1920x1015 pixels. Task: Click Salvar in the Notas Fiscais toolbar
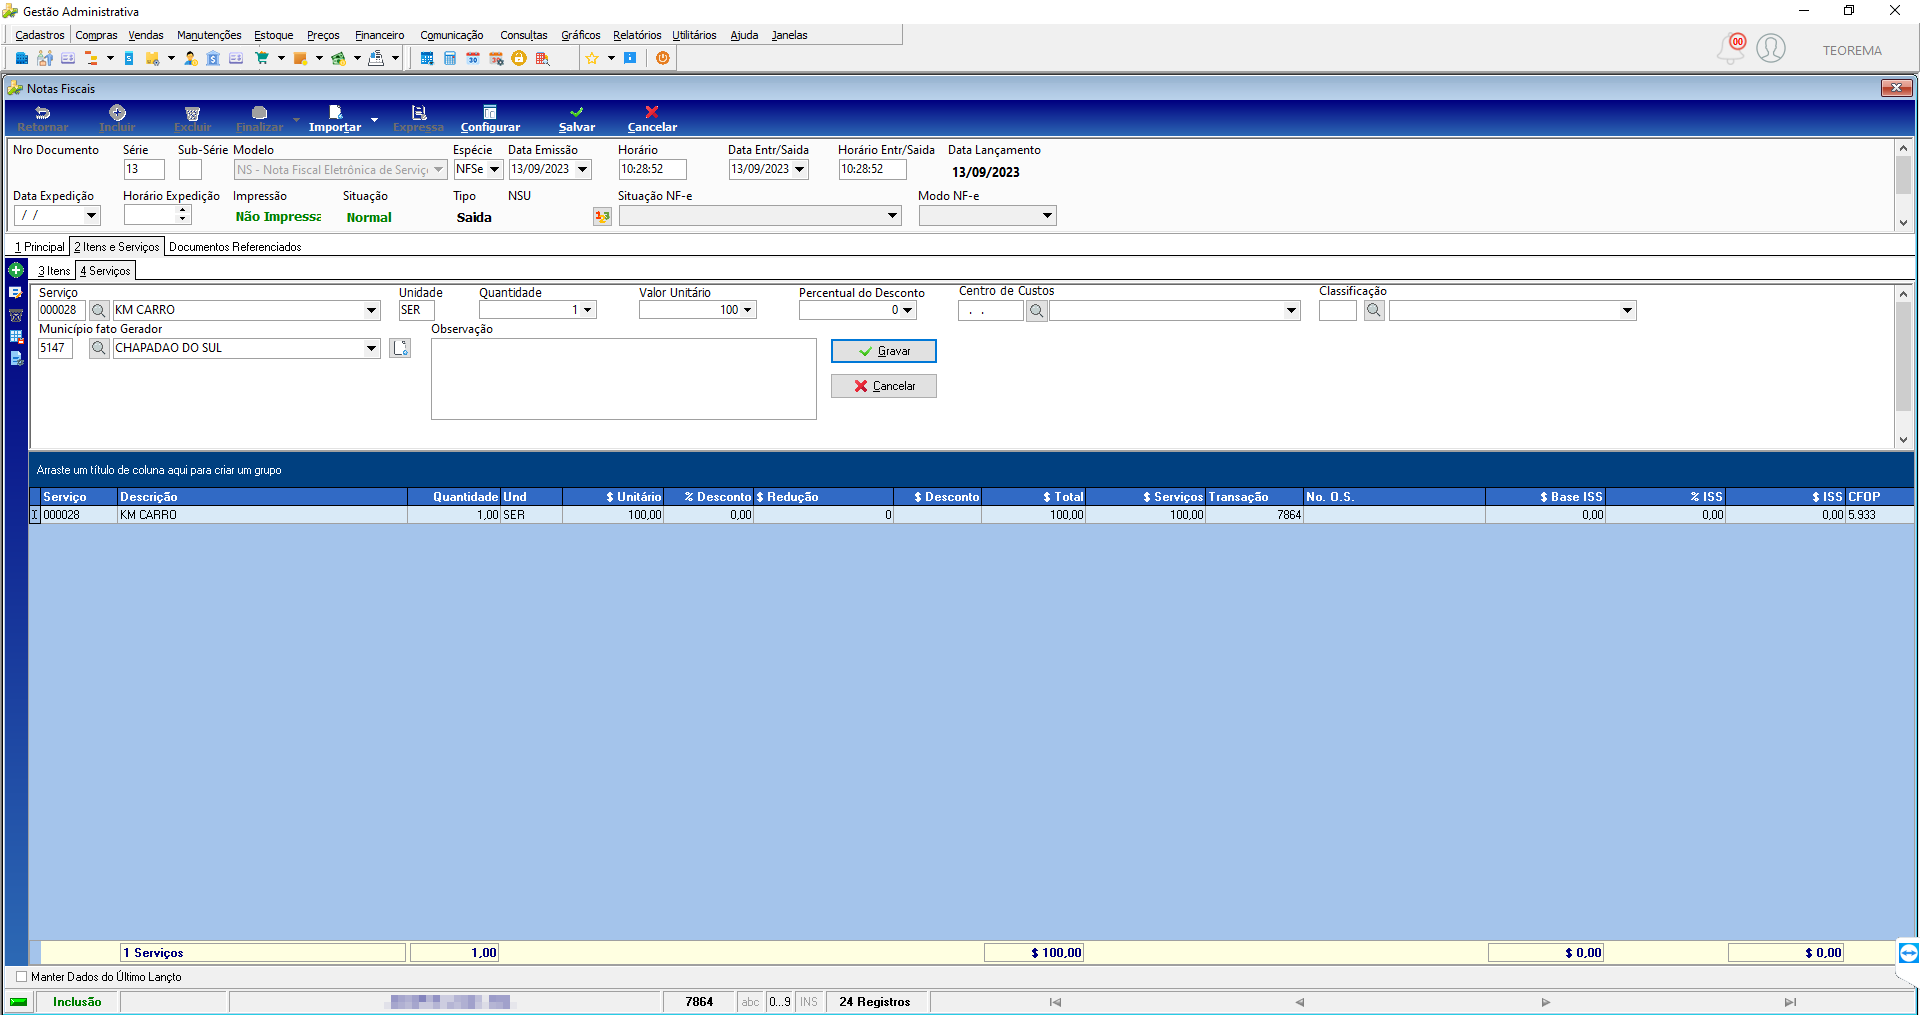577,119
